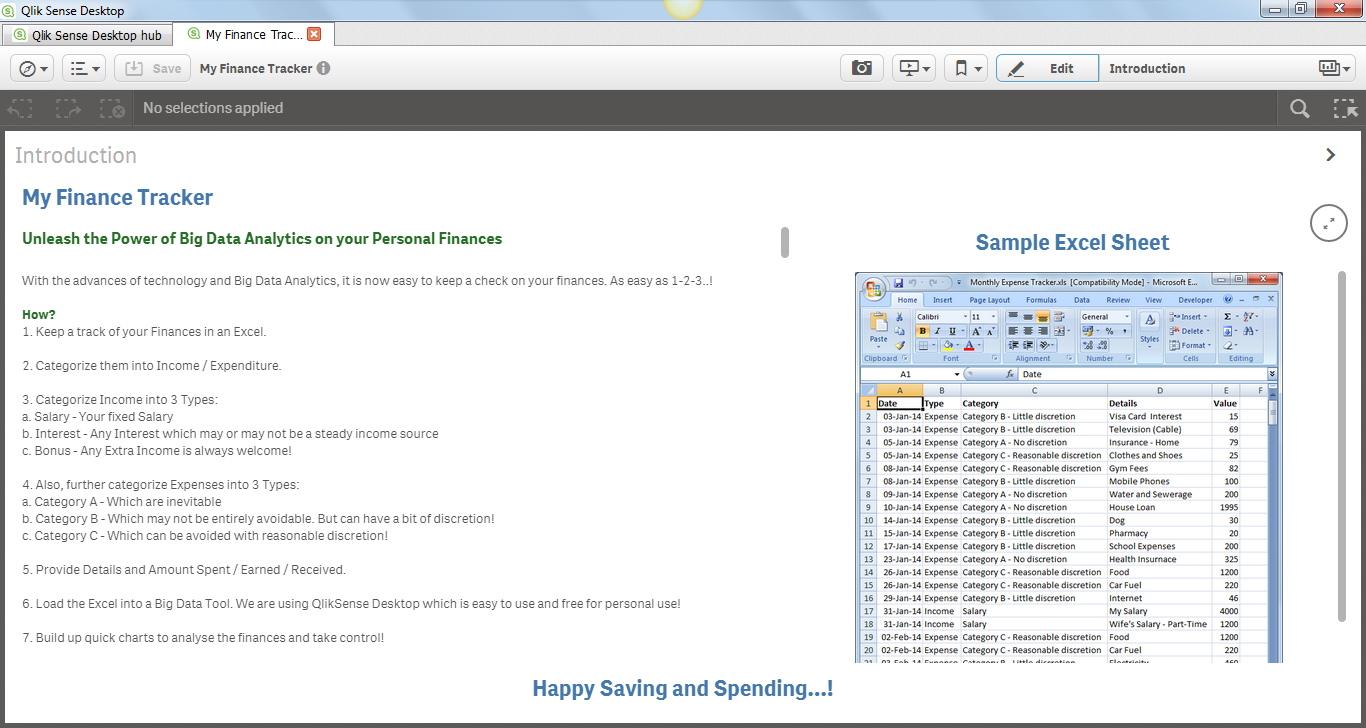The height and width of the screenshot is (728, 1366).
Task: Click the Office button in Excel image
Action: 874,291
